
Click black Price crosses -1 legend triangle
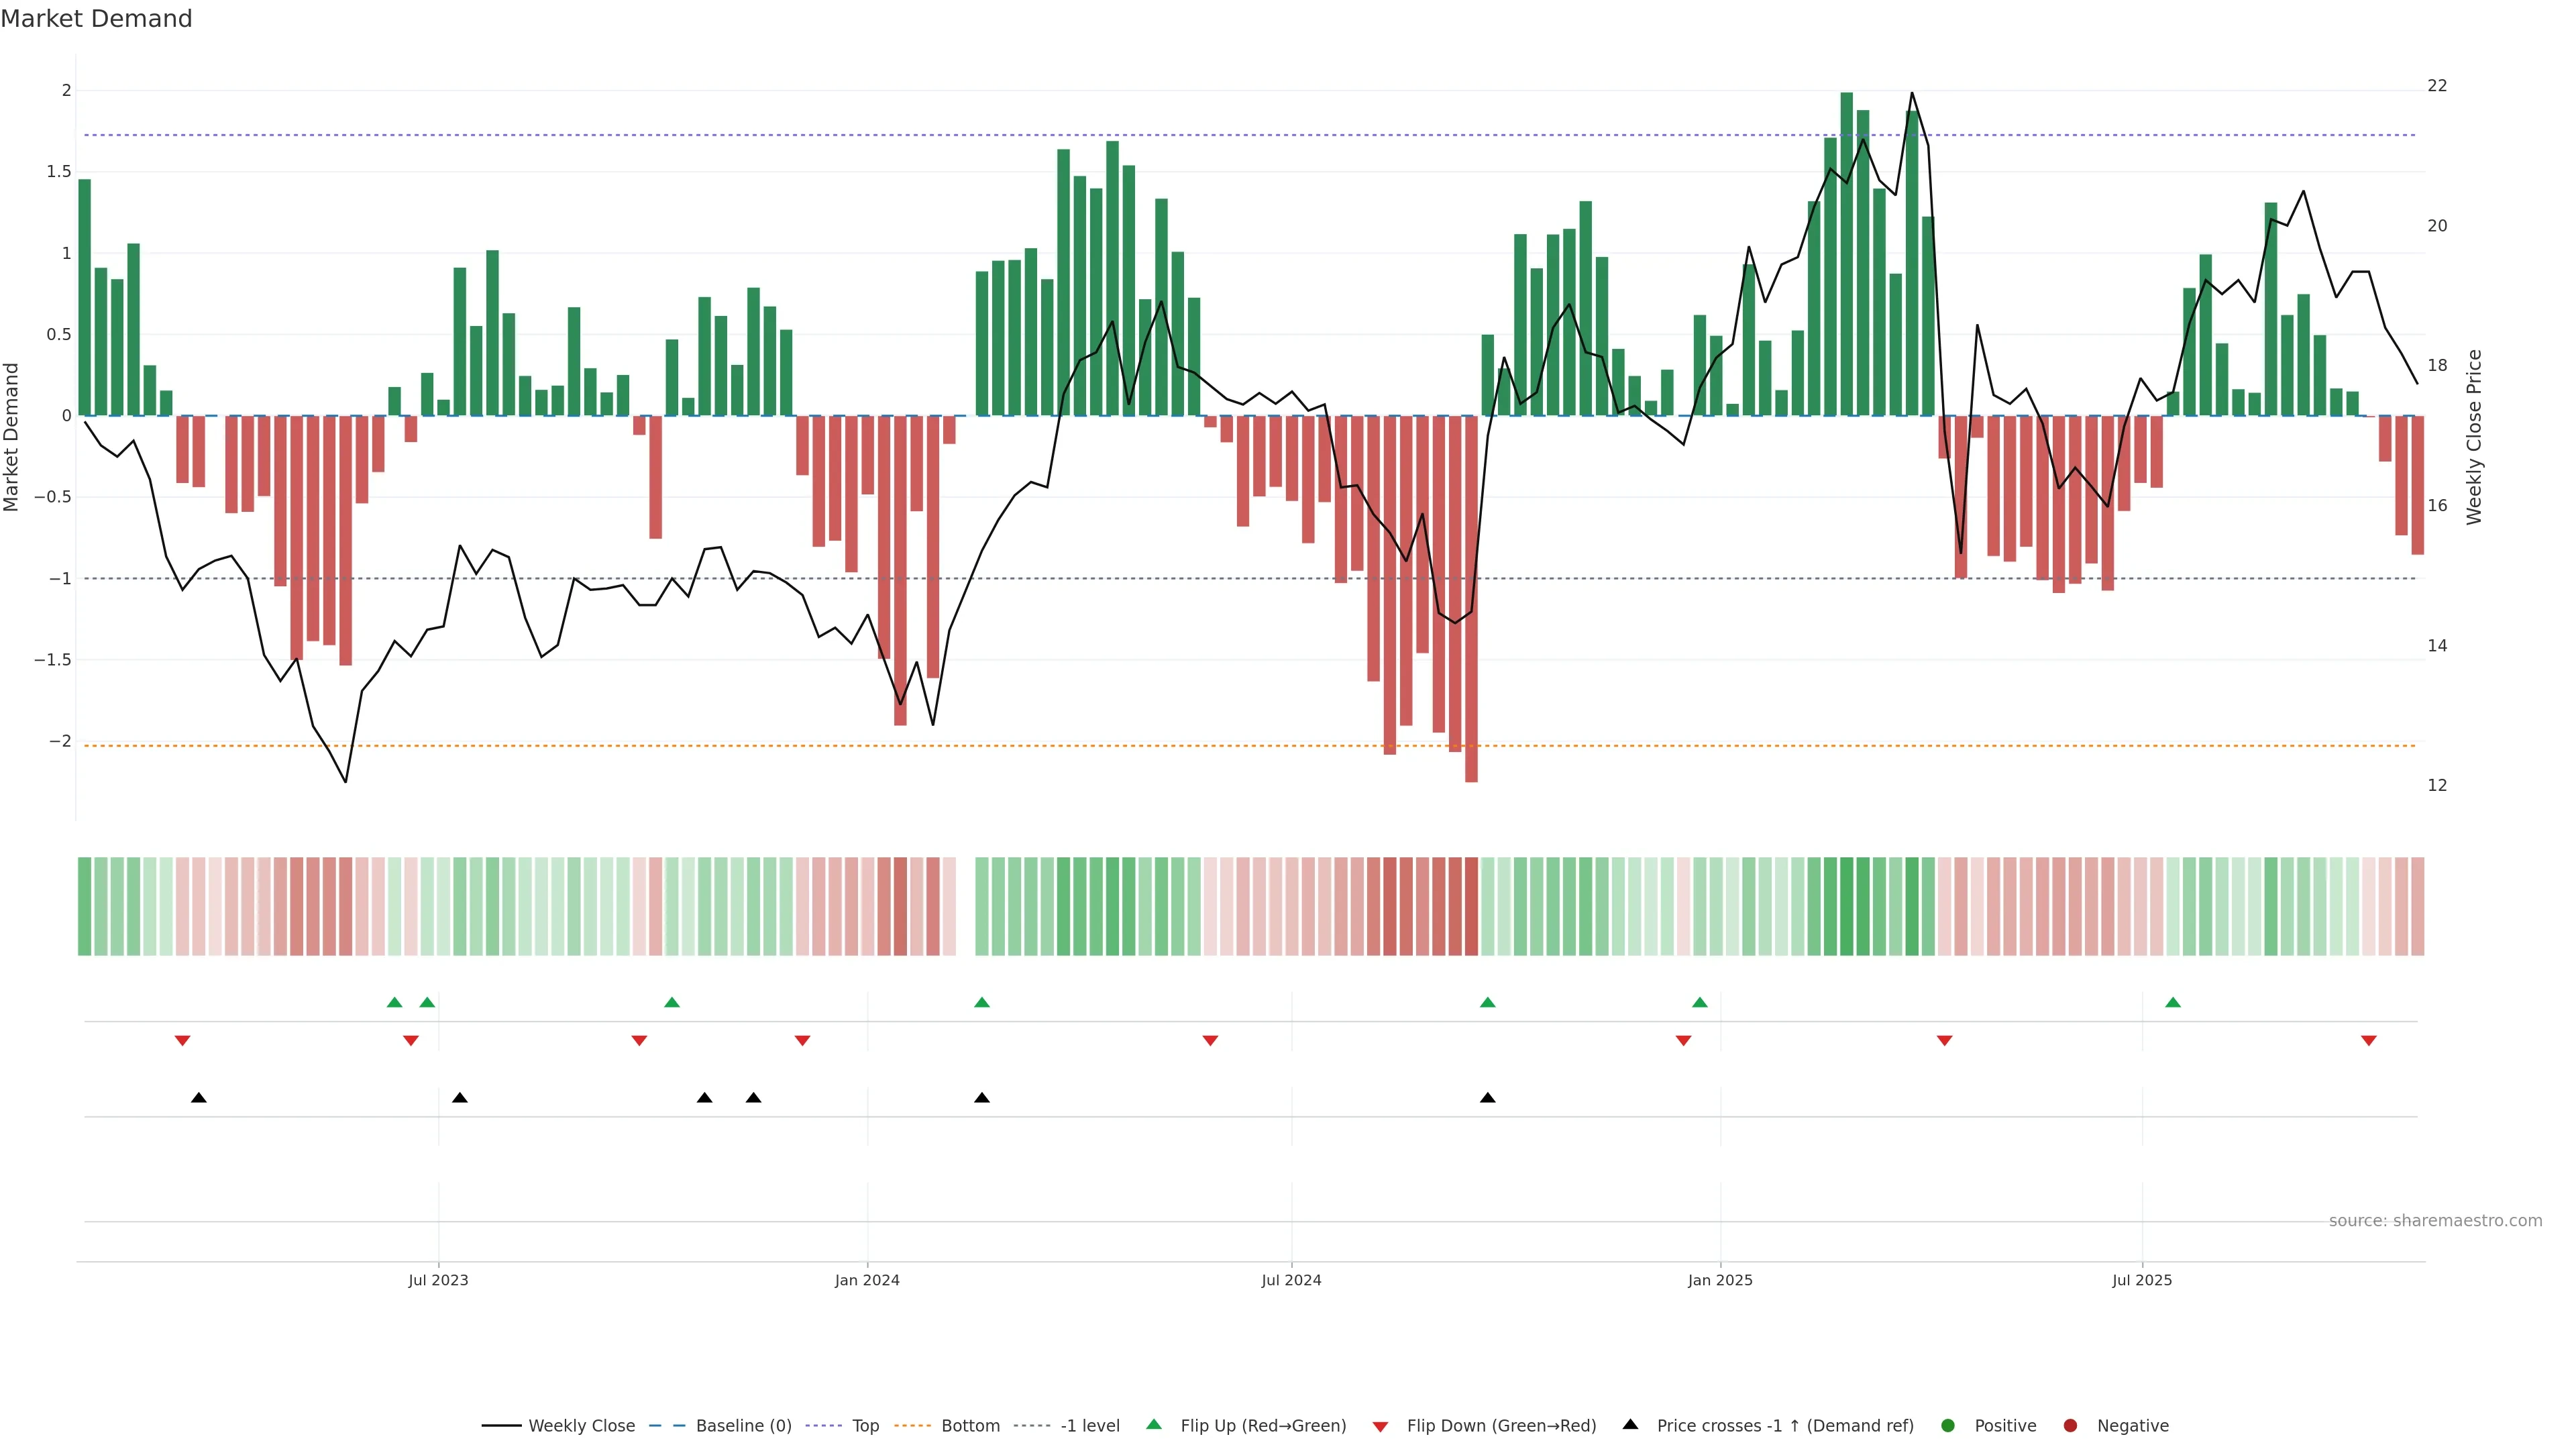pos(1631,1424)
